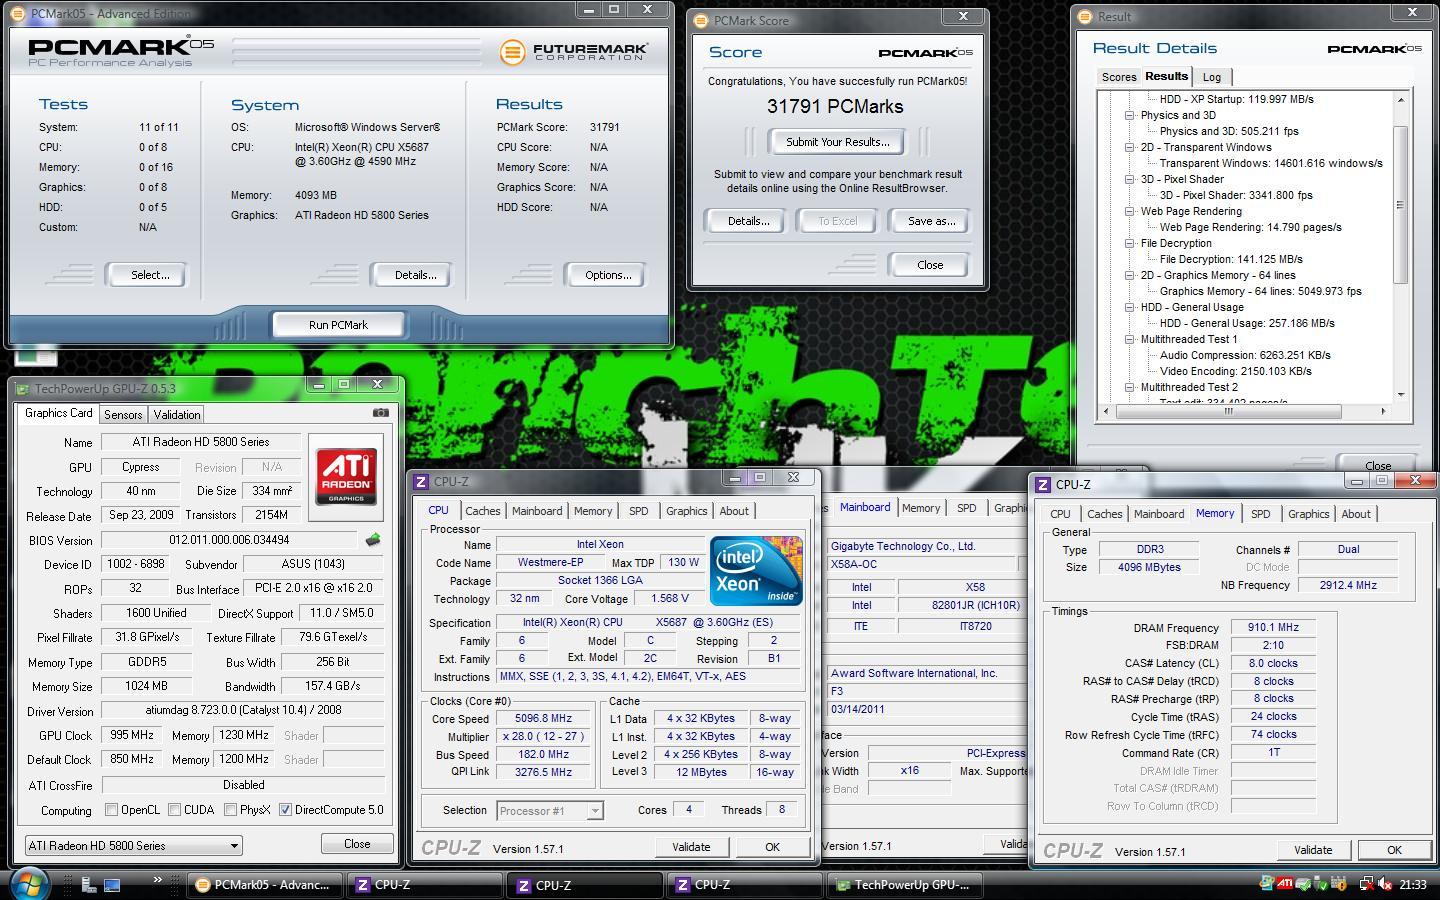Uncheck the DirectCompute 5.0 checkbox
The image size is (1440, 900).
[286, 810]
